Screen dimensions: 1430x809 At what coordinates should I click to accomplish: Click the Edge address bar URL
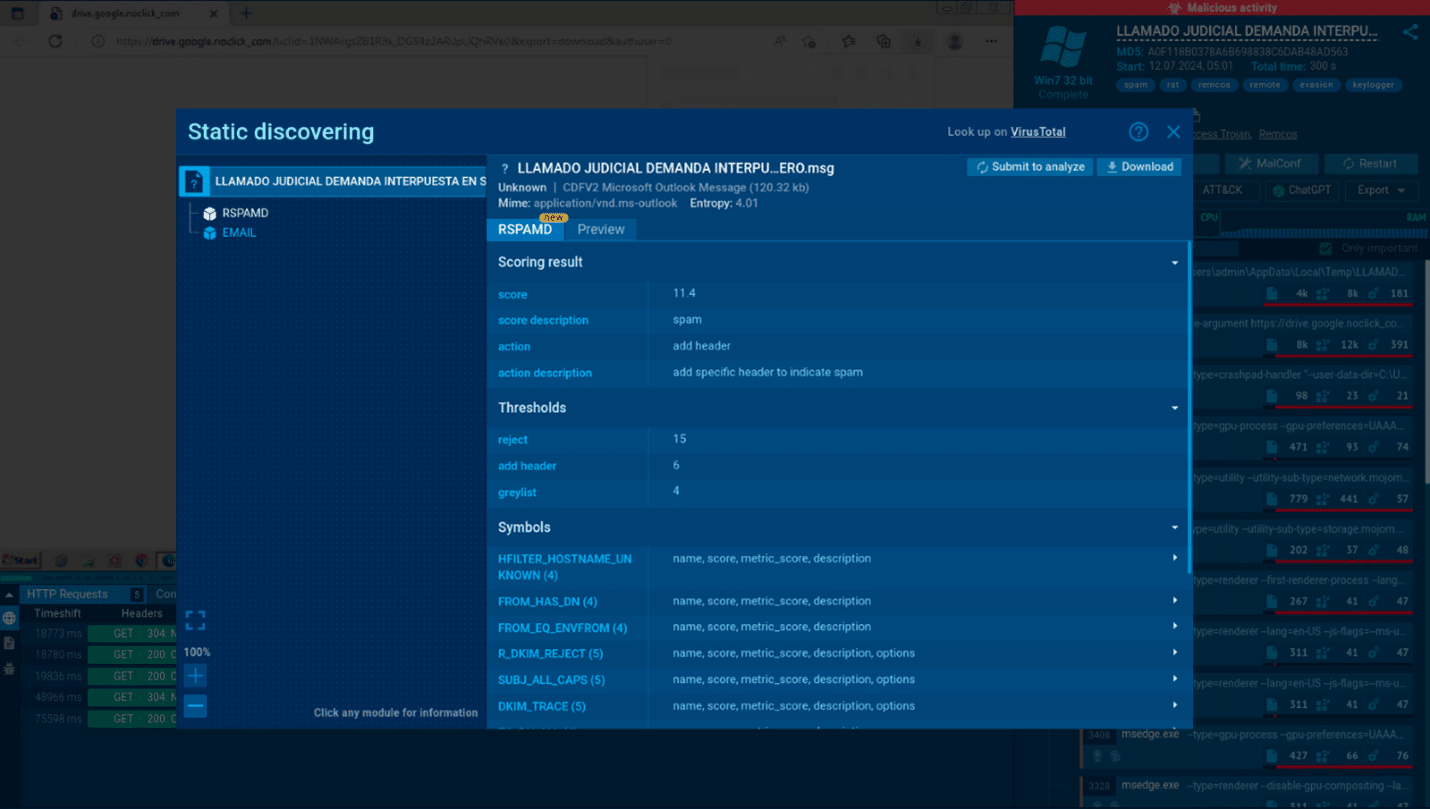[394, 41]
